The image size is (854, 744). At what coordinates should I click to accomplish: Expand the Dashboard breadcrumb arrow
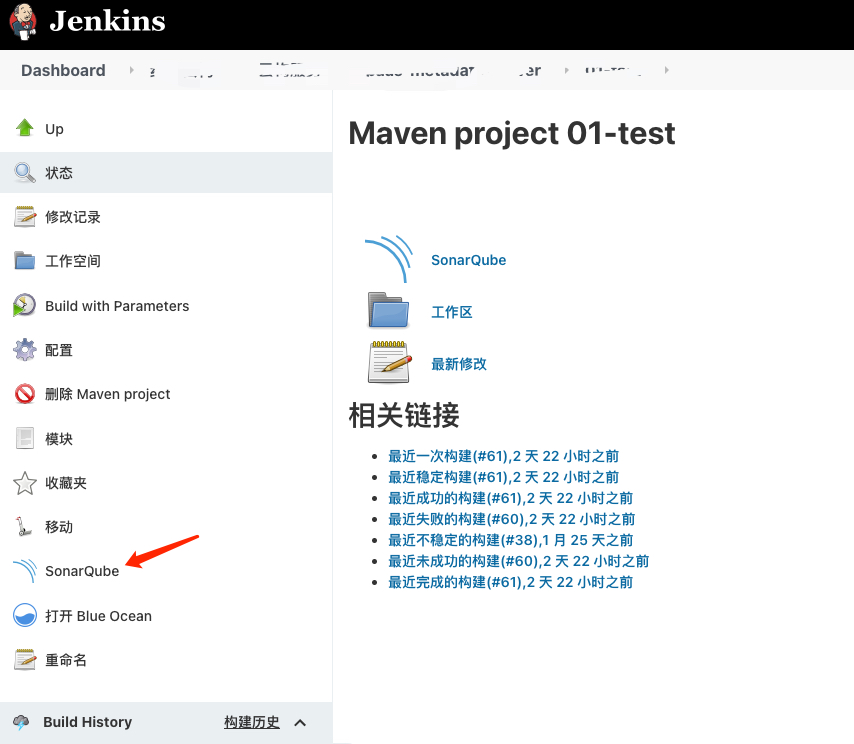point(130,70)
